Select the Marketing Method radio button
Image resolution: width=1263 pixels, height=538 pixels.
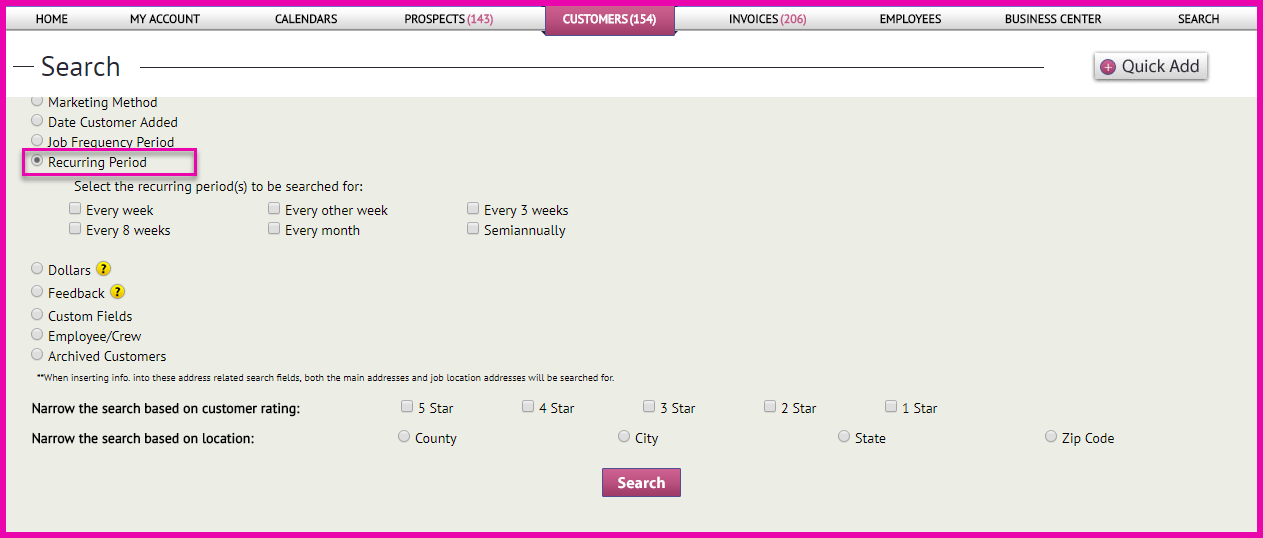(37, 100)
